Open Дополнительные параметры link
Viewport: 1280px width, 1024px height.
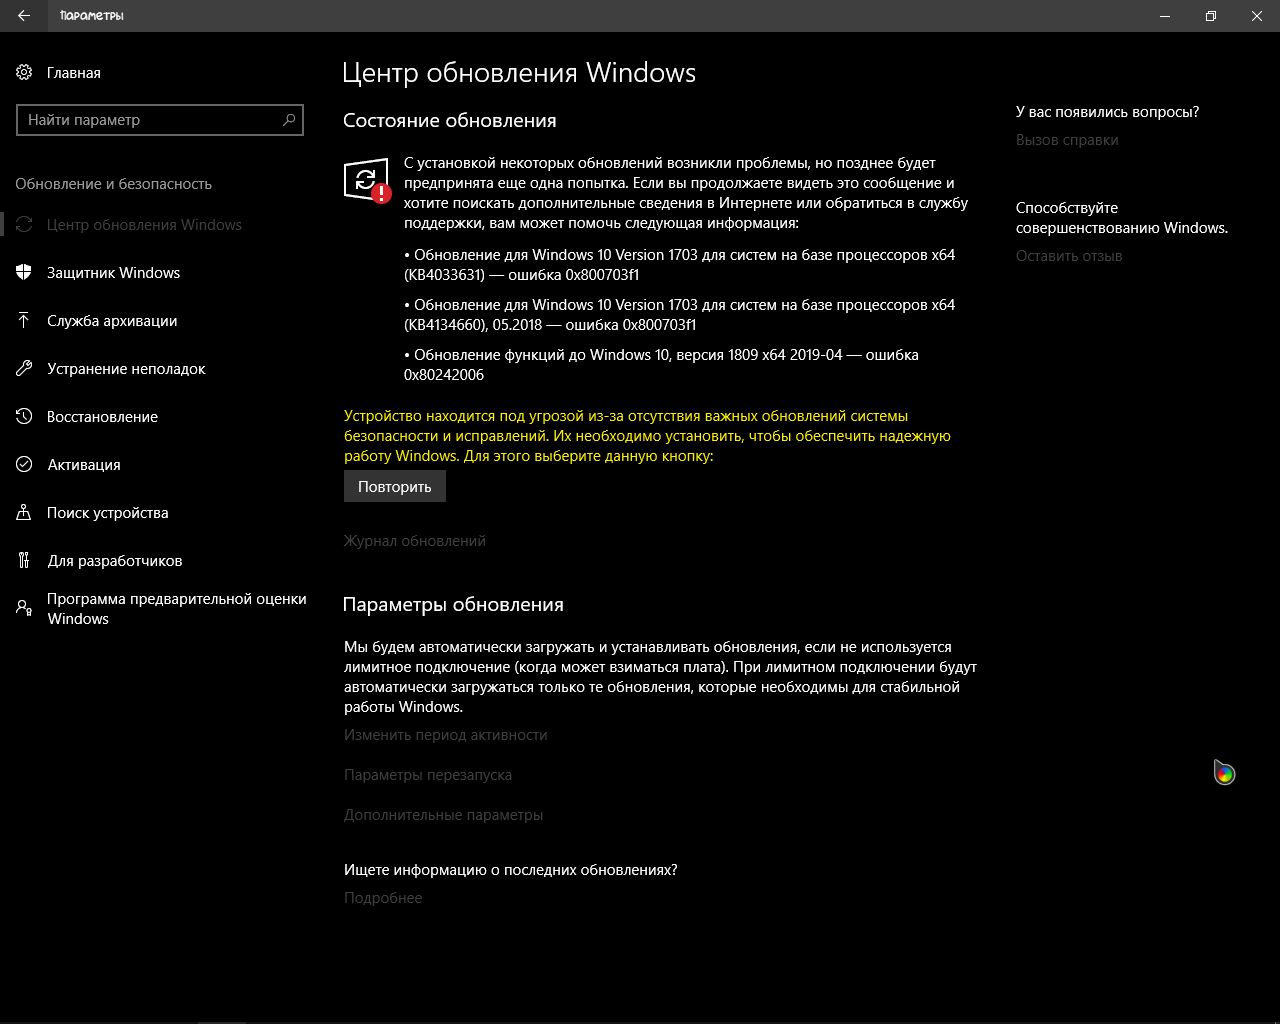444,815
